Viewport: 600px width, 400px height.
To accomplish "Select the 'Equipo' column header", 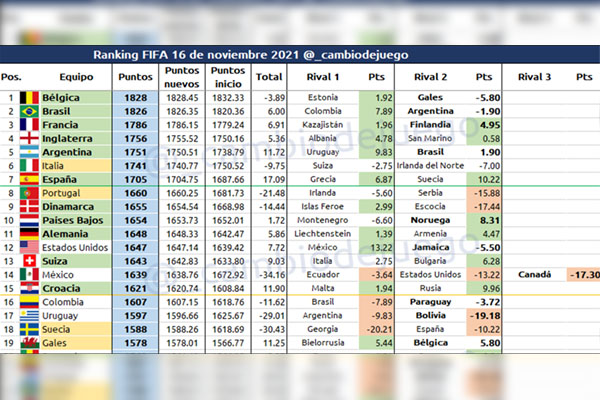I will tap(76, 77).
